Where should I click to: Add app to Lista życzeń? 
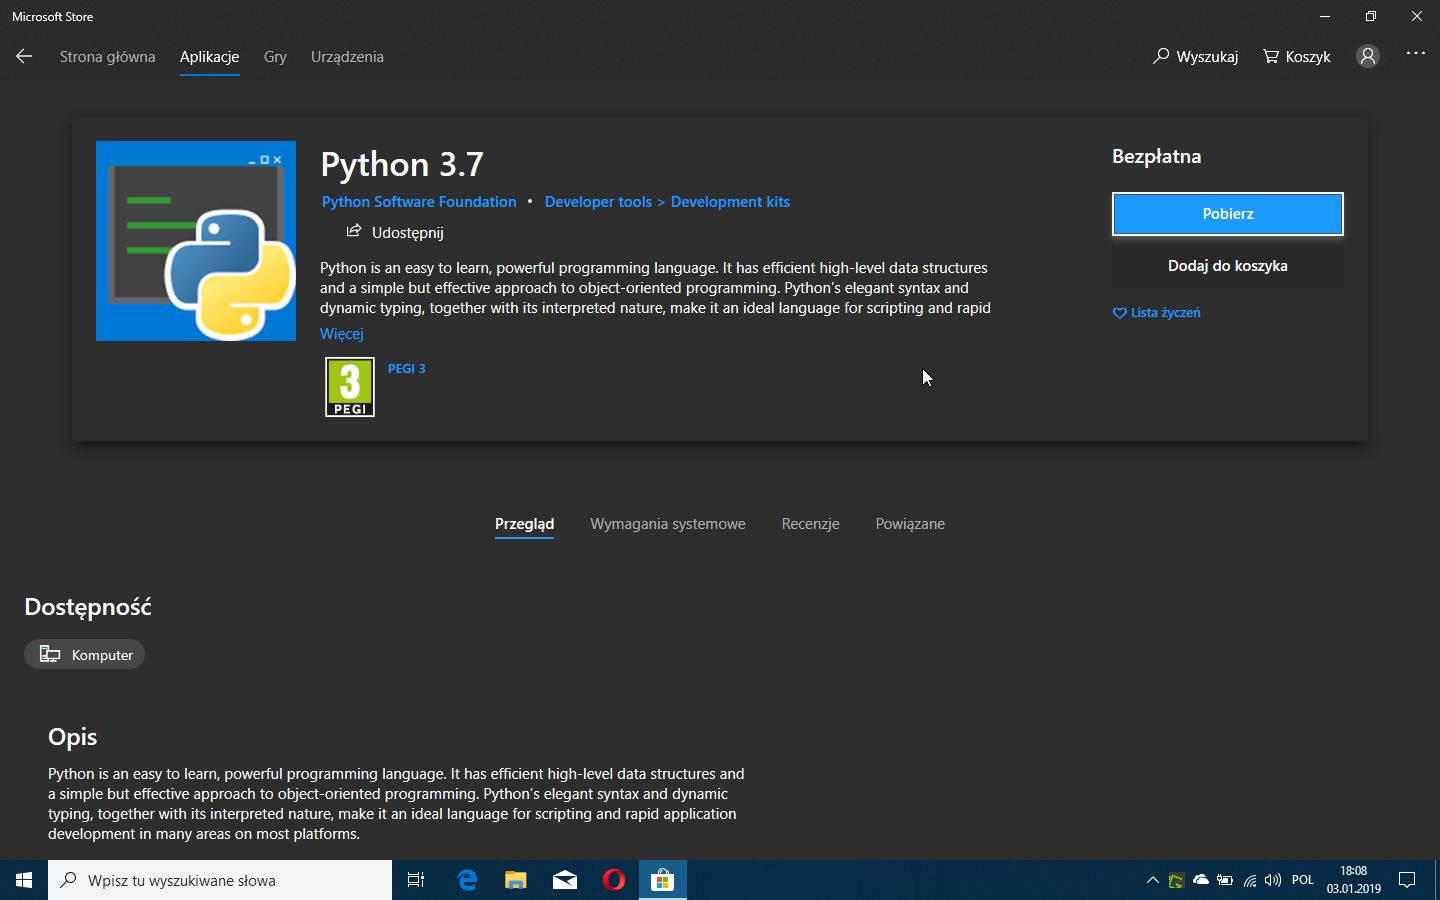click(x=1156, y=313)
